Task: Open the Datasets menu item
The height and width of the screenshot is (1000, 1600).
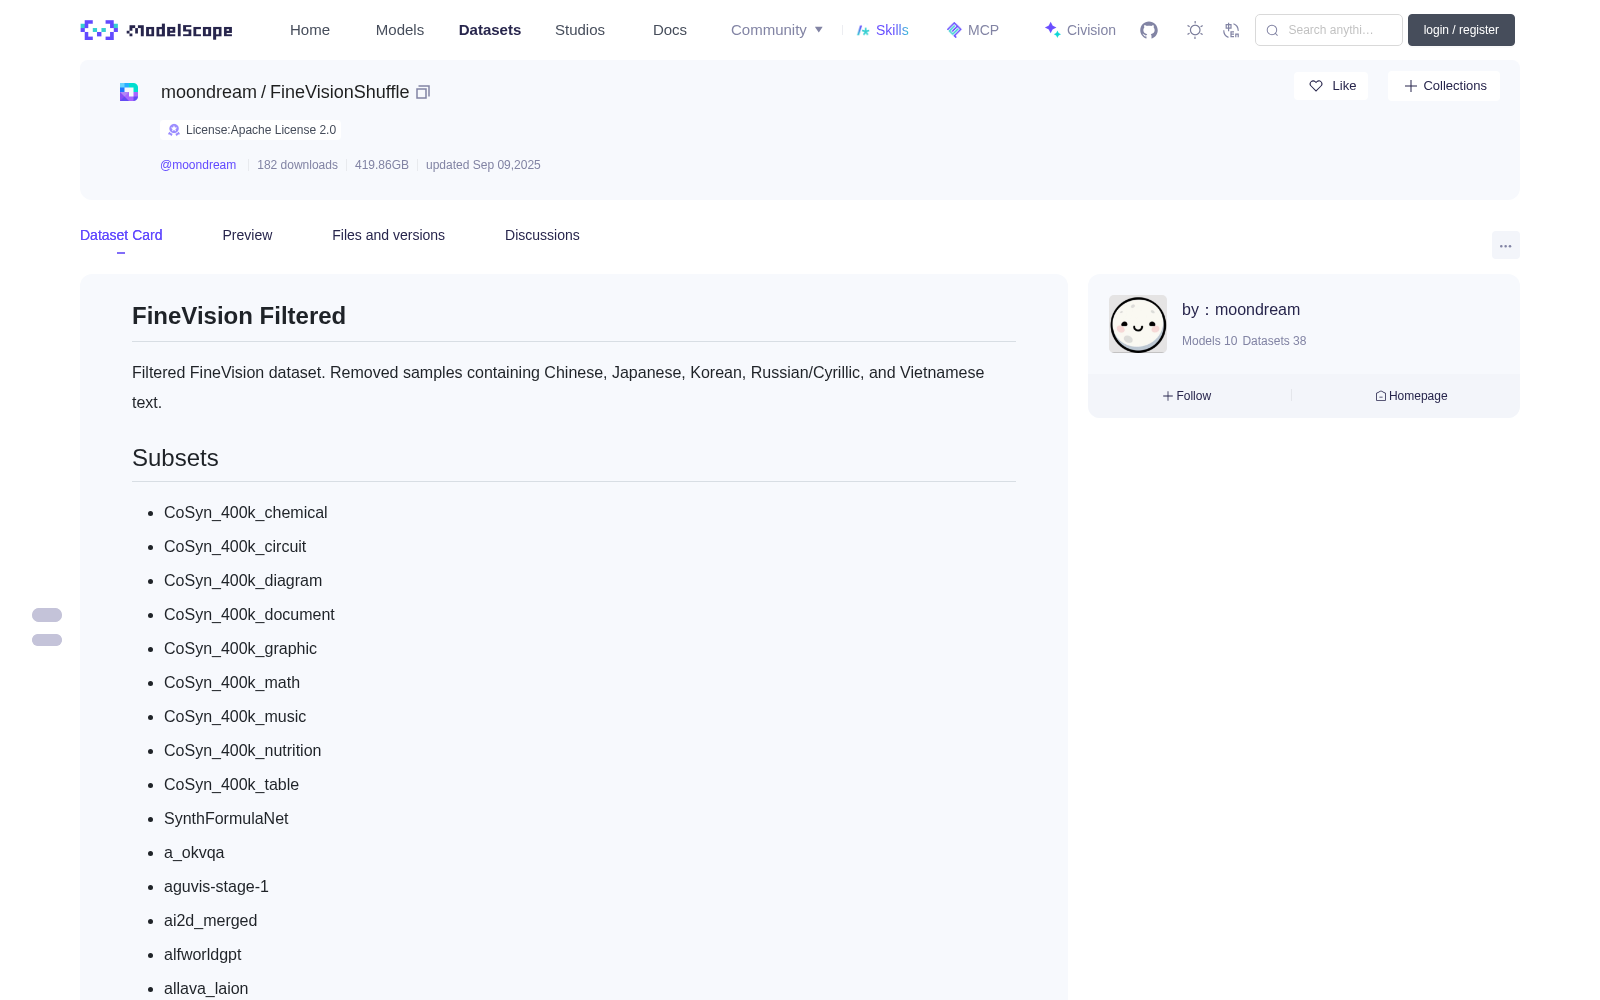Action: point(490,30)
